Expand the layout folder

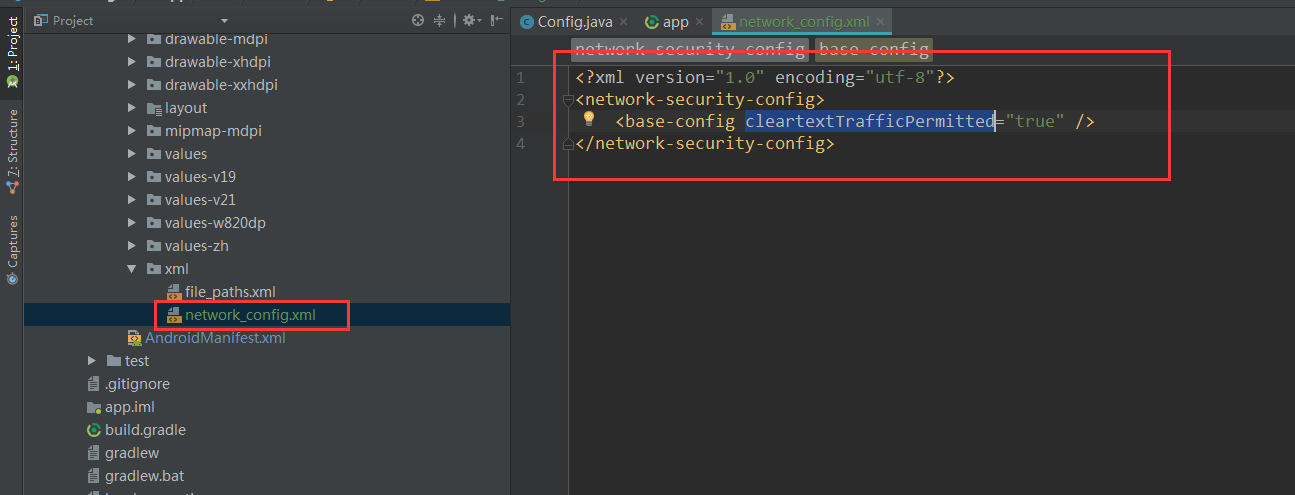pos(132,108)
